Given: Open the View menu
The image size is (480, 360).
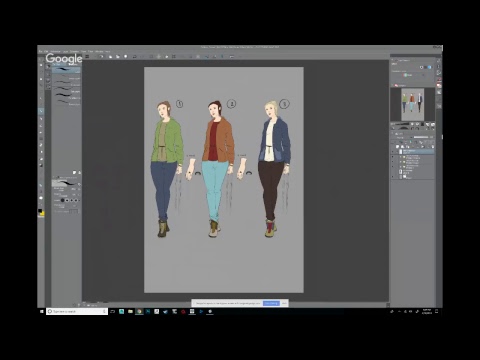Looking at the screenshot, I should [84, 51].
